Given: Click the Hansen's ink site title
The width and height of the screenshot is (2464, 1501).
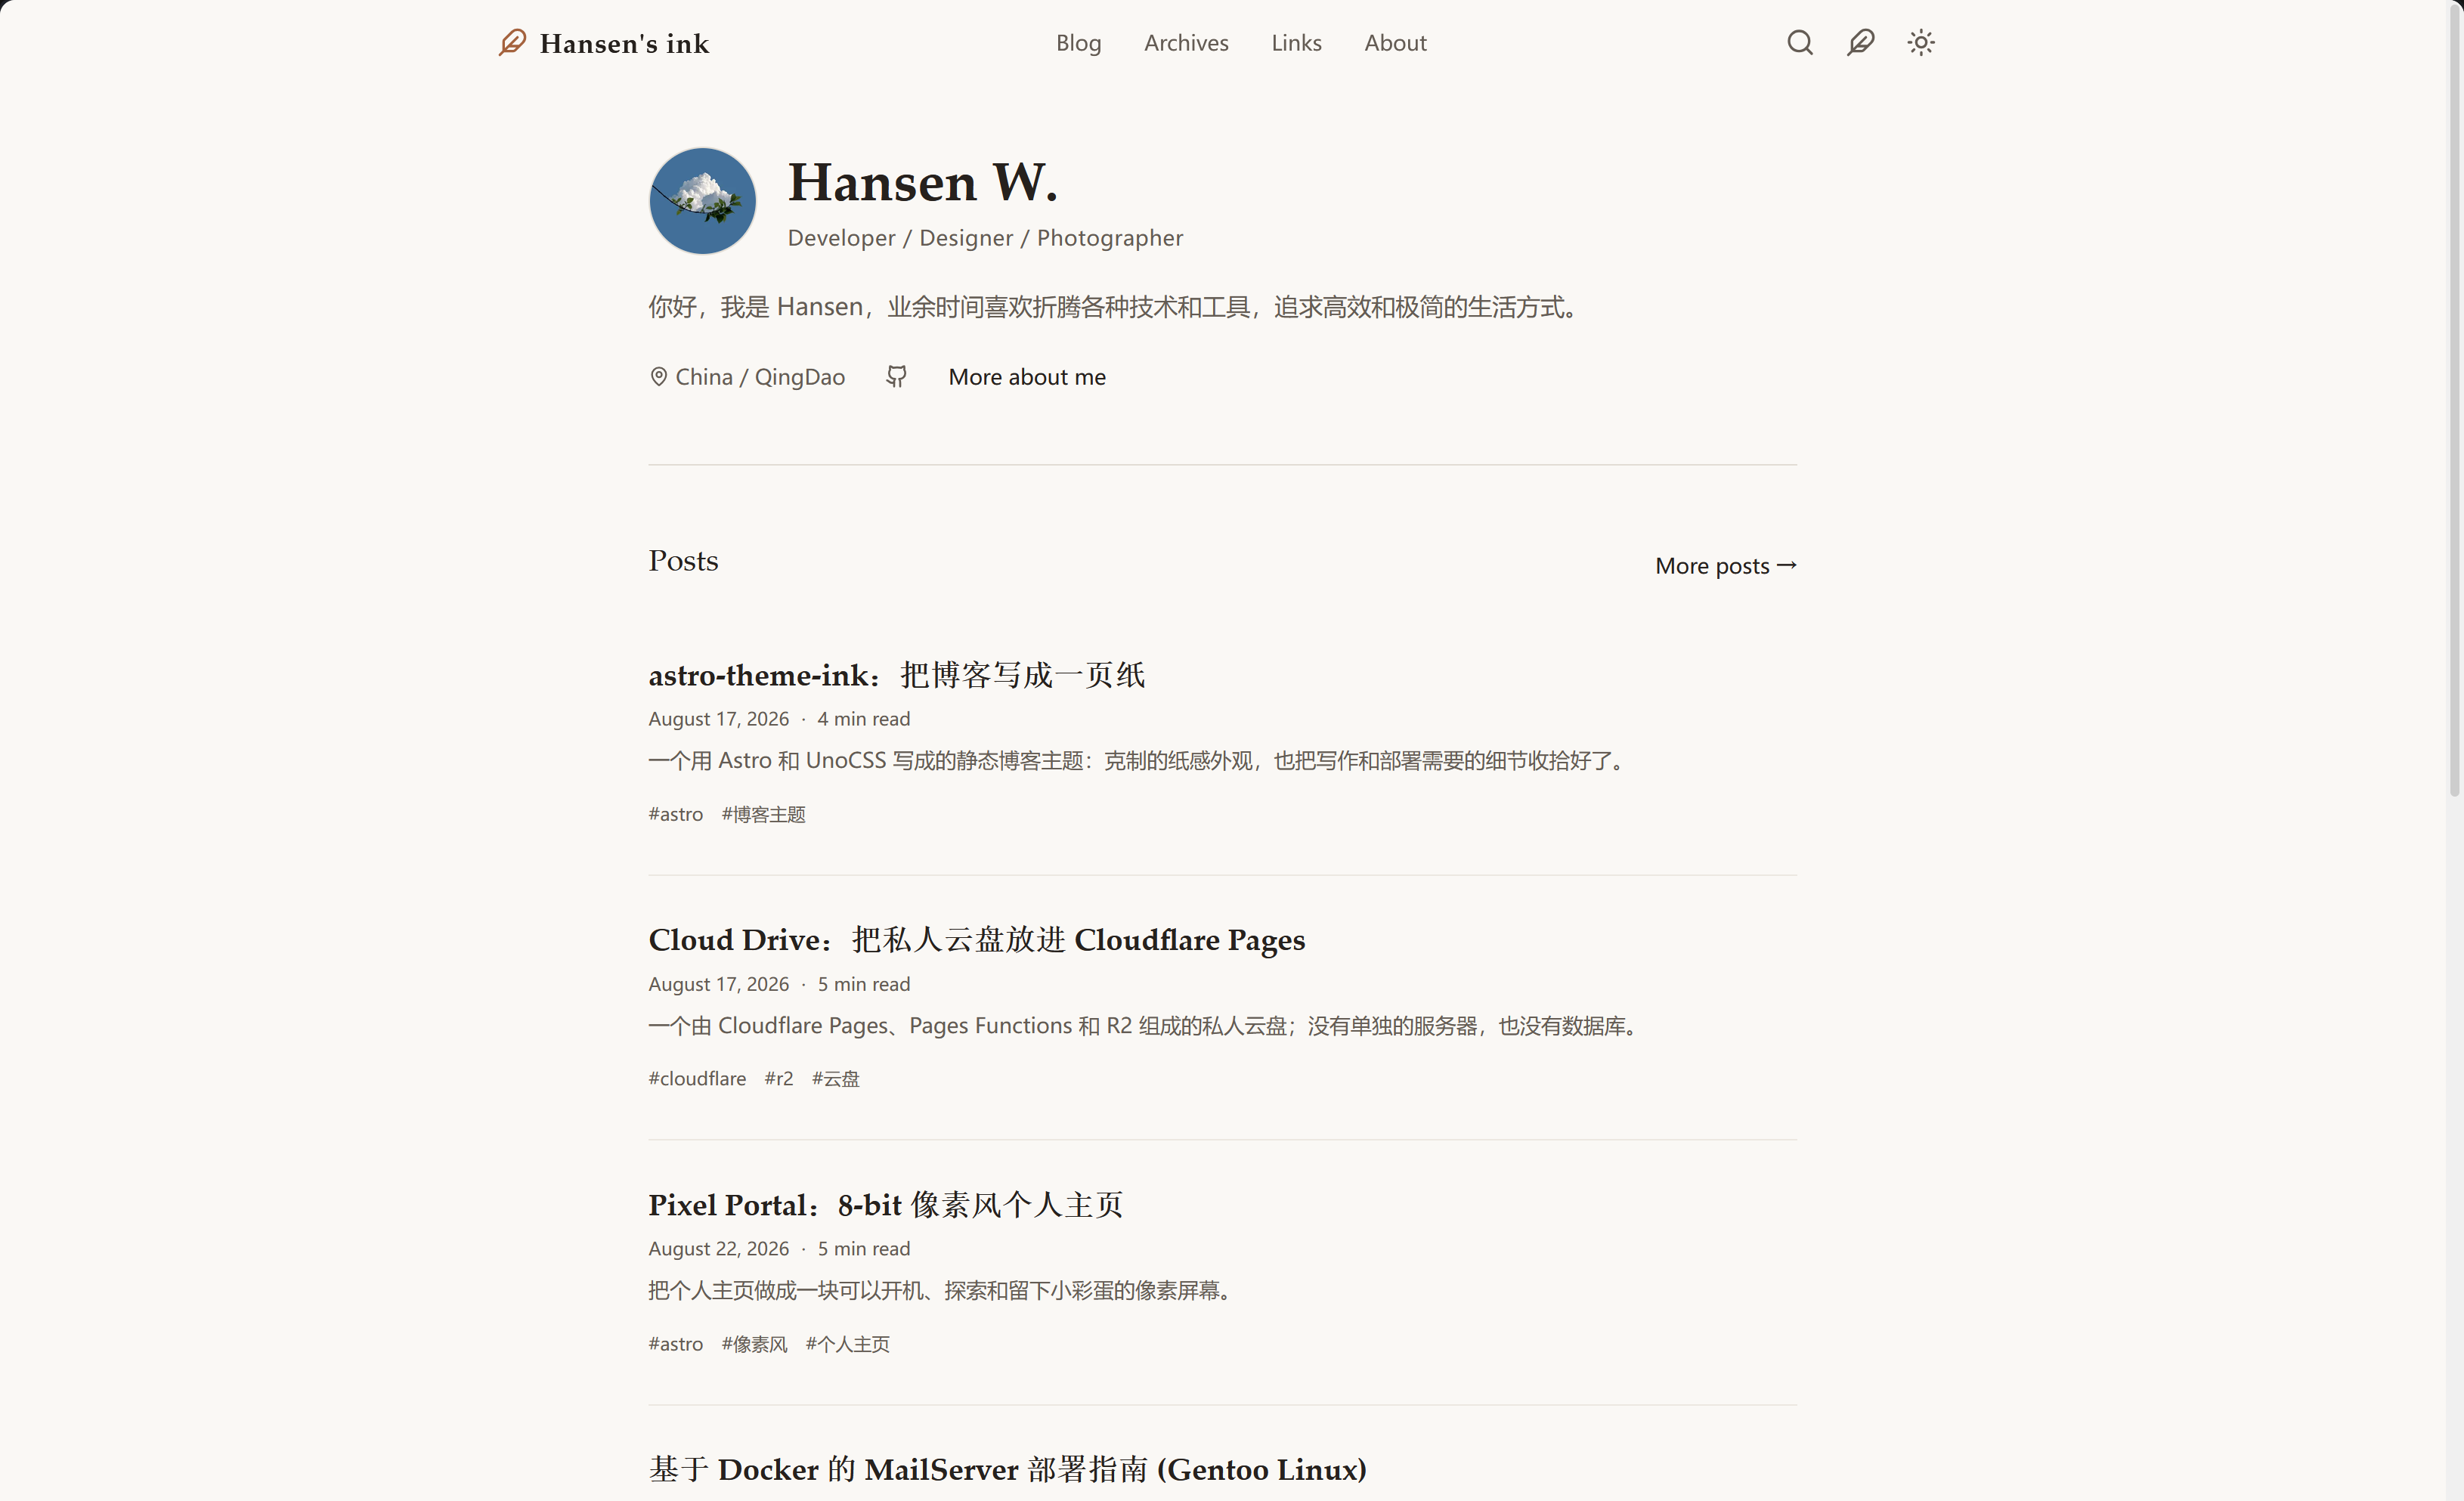Looking at the screenshot, I should pos(624,44).
